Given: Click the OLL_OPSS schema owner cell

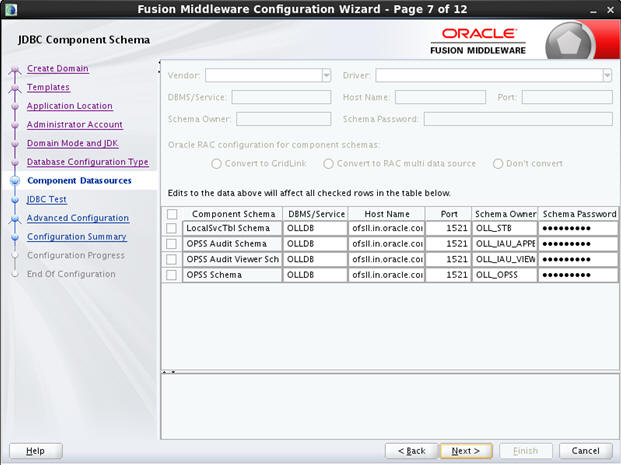Looking at the screenshot, I should pos(505,275).
